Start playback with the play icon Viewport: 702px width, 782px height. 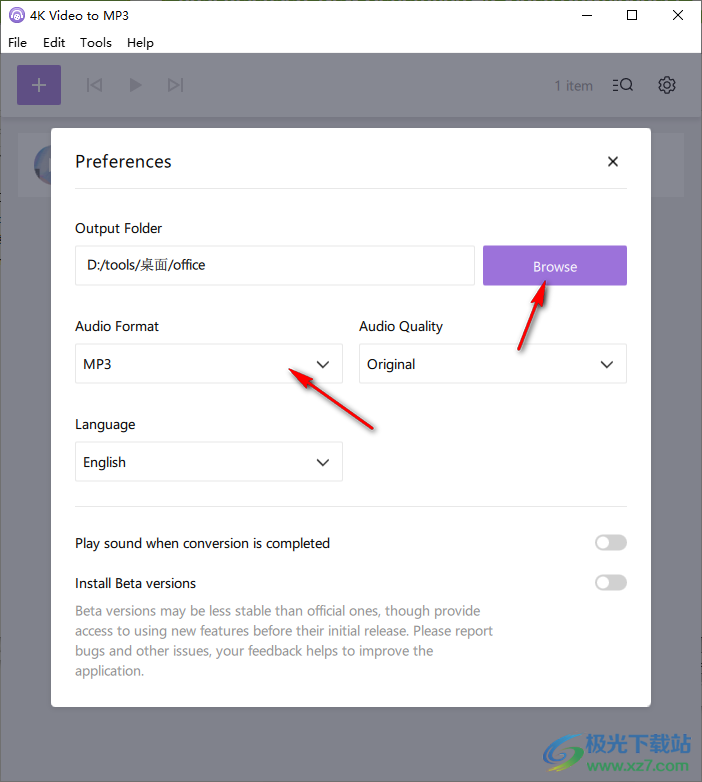point(135,85)
